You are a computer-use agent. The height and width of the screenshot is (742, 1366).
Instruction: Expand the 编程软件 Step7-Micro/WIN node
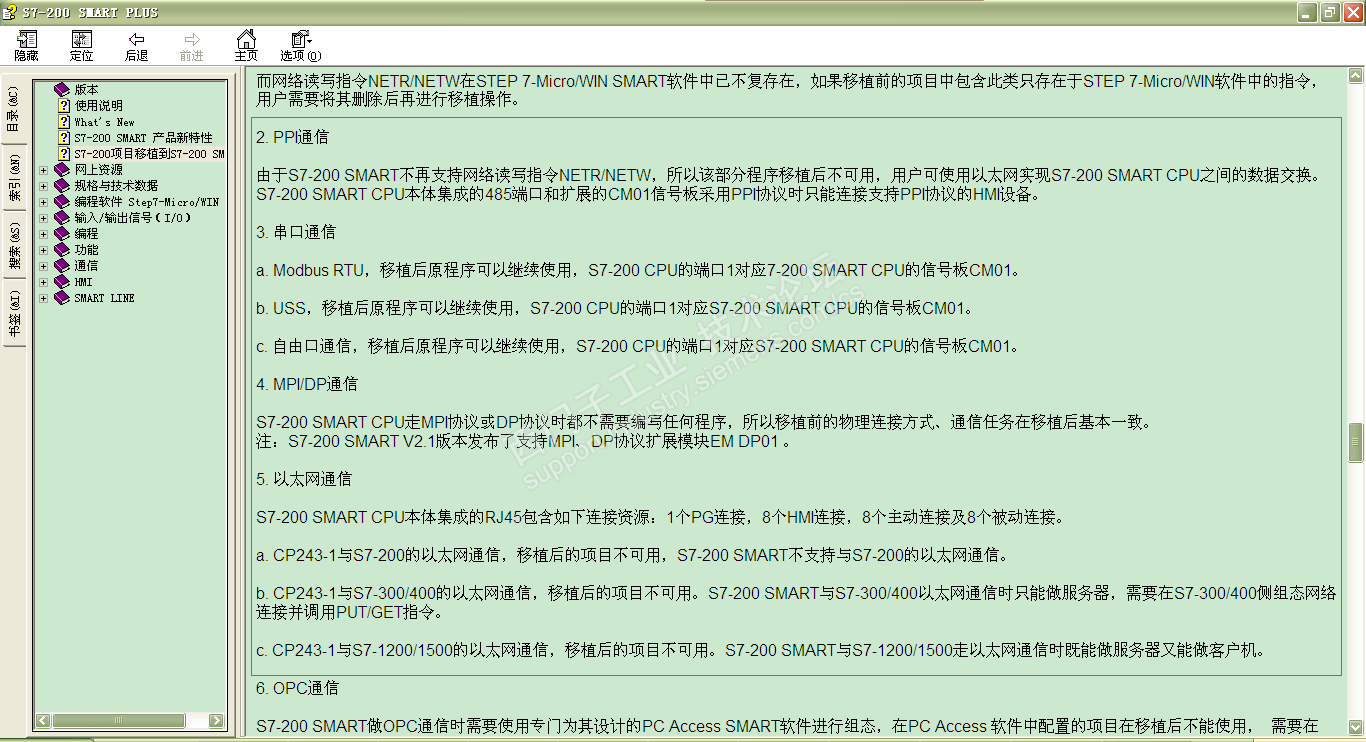(x=44, y=202)
